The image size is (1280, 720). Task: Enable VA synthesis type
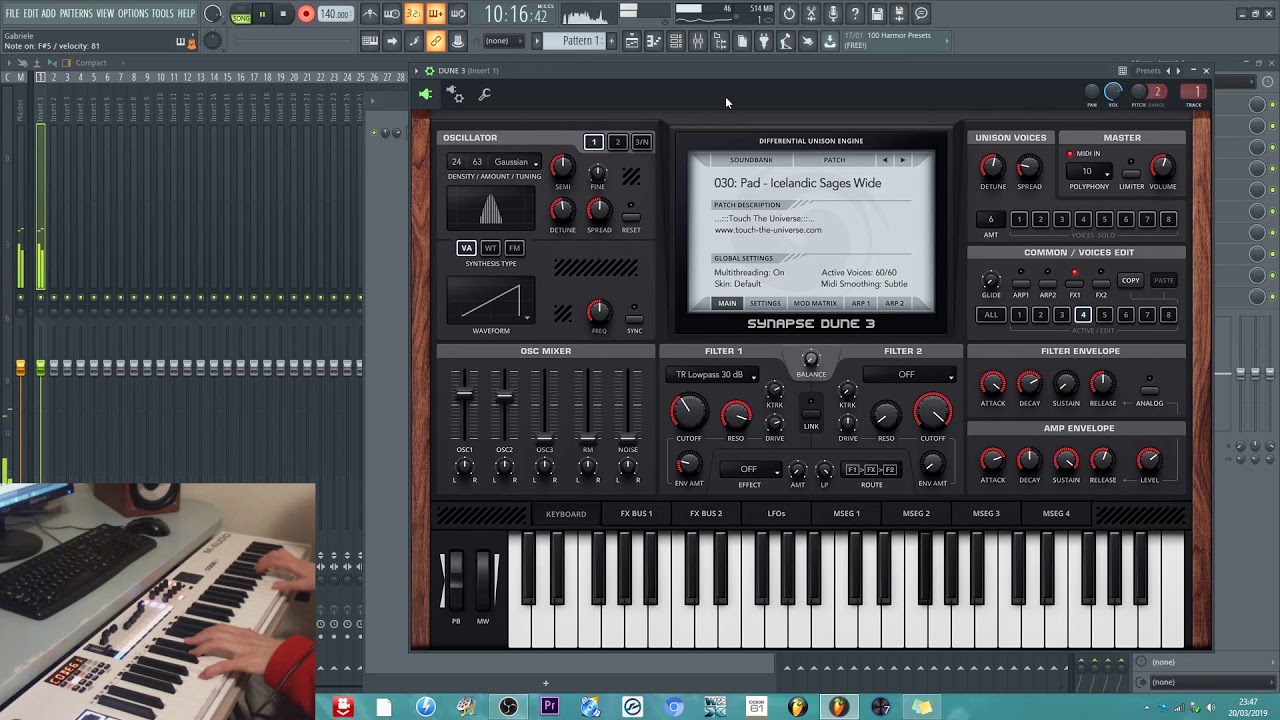click(466, 248)
